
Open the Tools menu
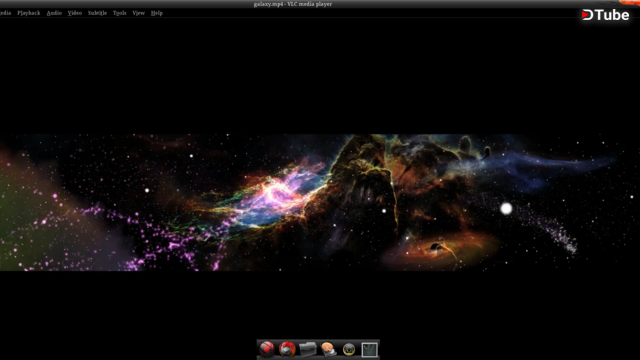(120, 13)
